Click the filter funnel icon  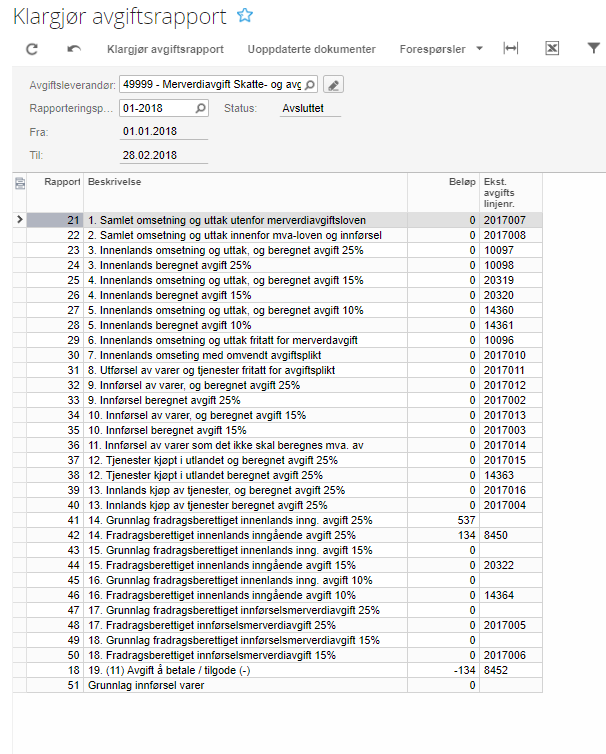(x=593, y=48)
